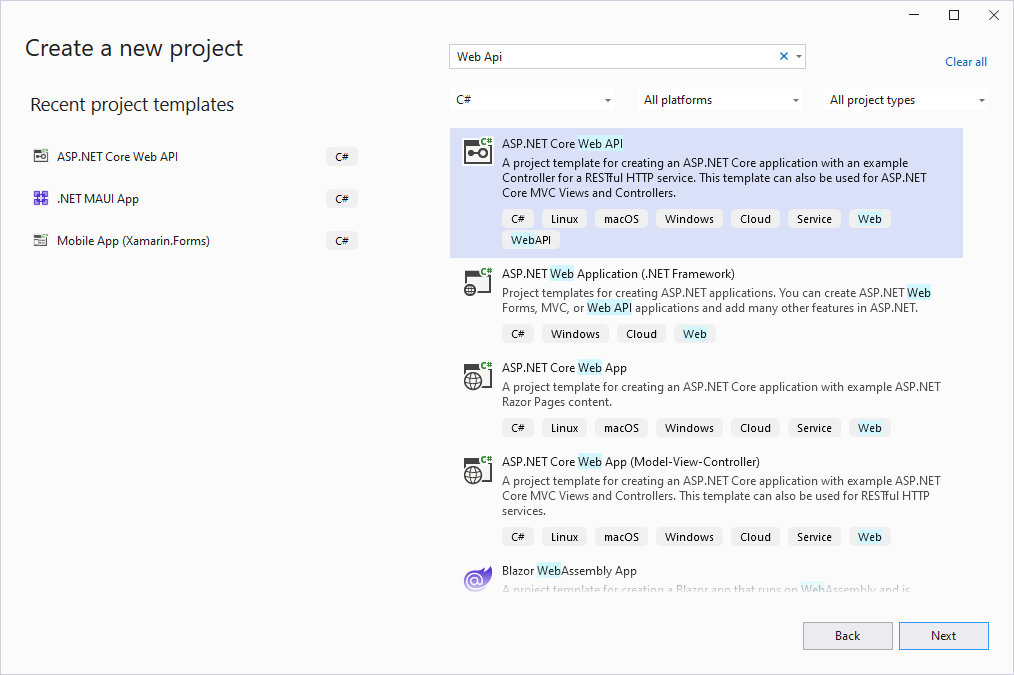
Task: Focus the template search box
Action: [610, 57]
